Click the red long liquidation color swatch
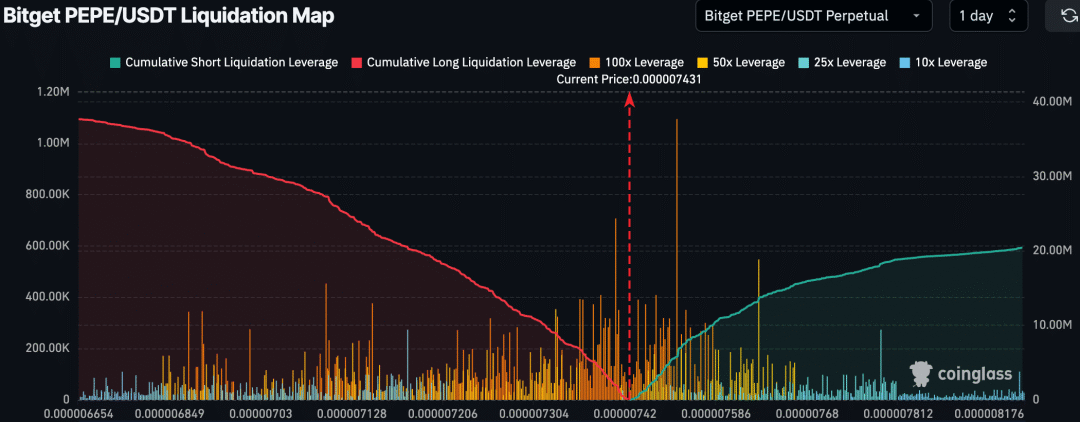Screen dimensions: 1080x422 click(357, 63)
